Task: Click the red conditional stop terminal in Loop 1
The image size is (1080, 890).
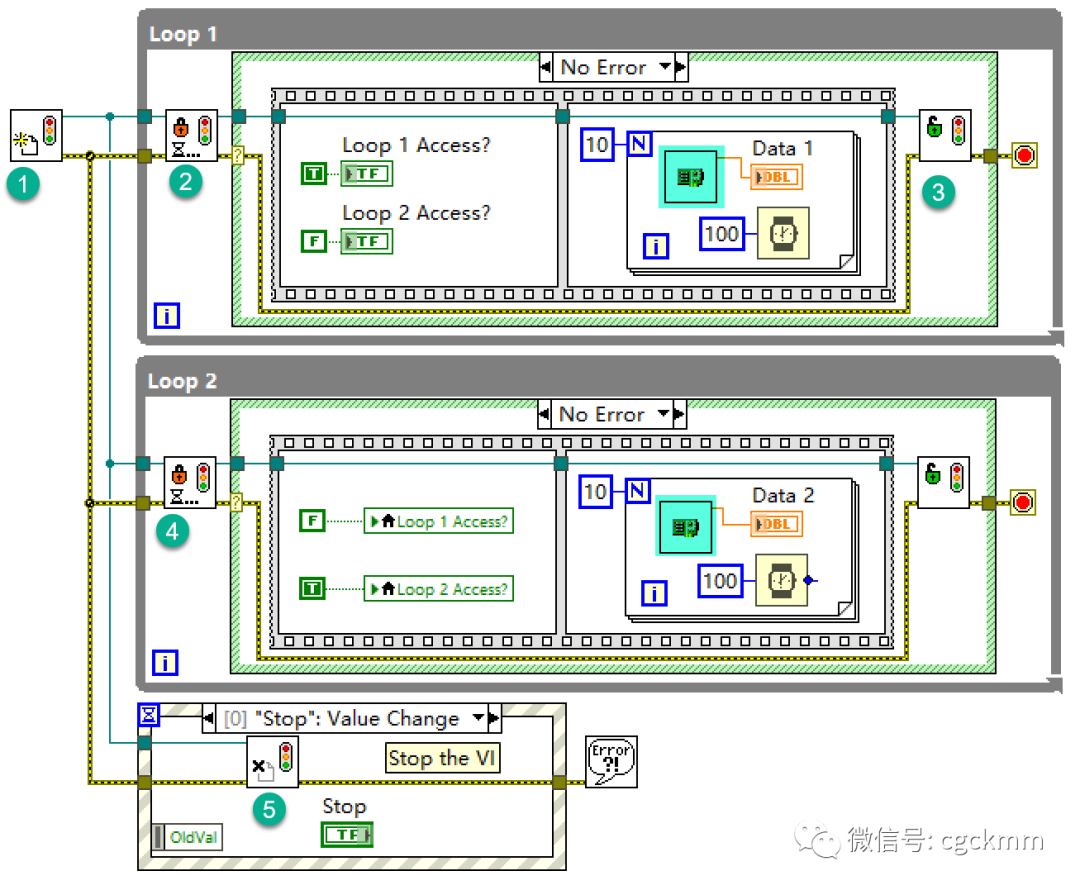Action: pyautogui.click(x=1024, y=155)
